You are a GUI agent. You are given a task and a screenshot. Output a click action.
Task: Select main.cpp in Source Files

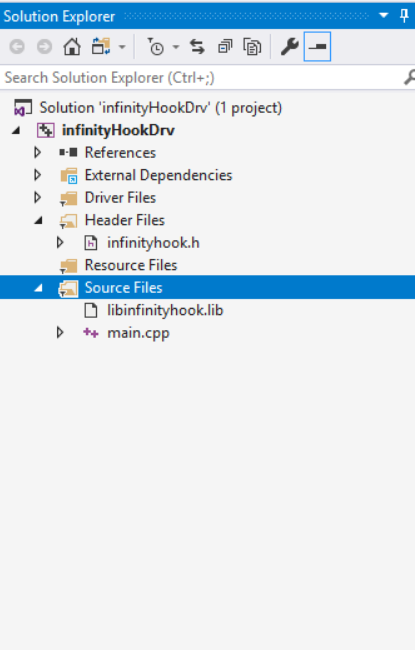pos(138,333)
